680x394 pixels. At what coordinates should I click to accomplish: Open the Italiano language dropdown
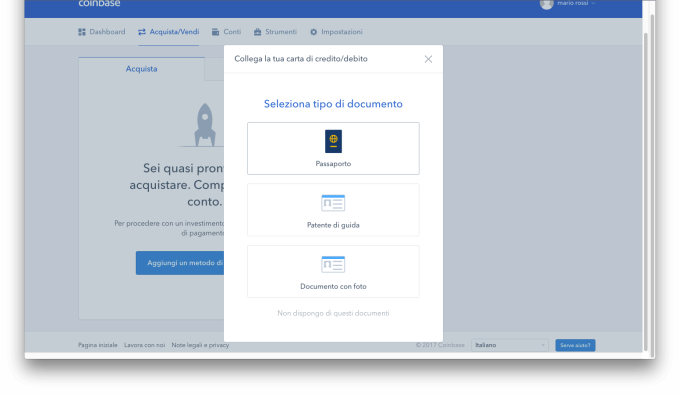click(510, 345)
